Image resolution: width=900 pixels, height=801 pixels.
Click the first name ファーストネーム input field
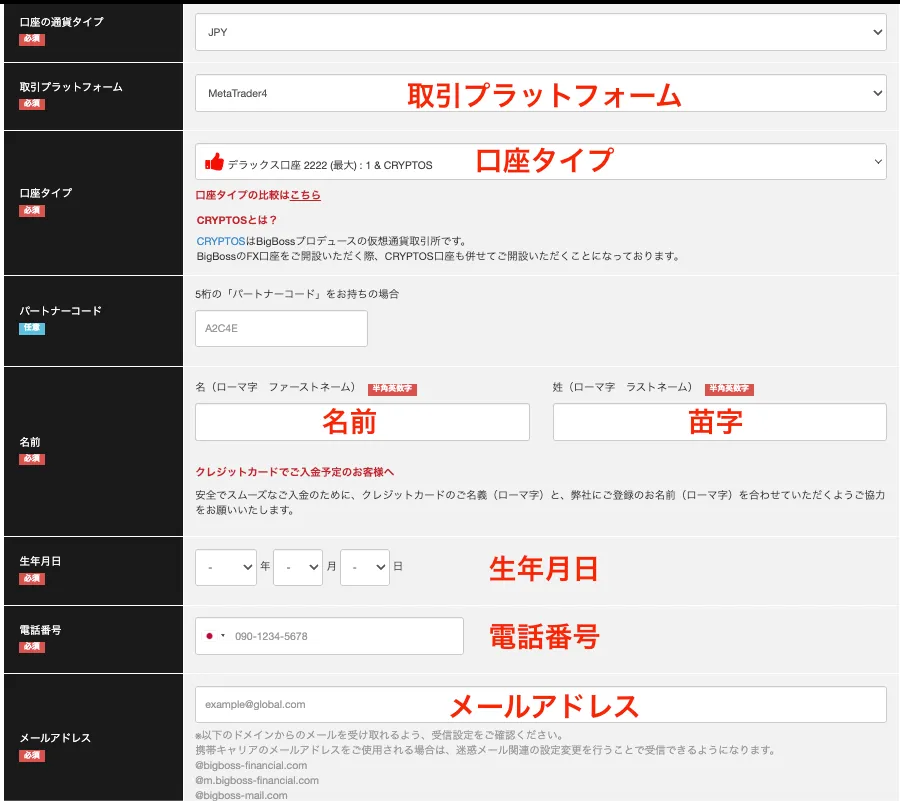(360, 421)
